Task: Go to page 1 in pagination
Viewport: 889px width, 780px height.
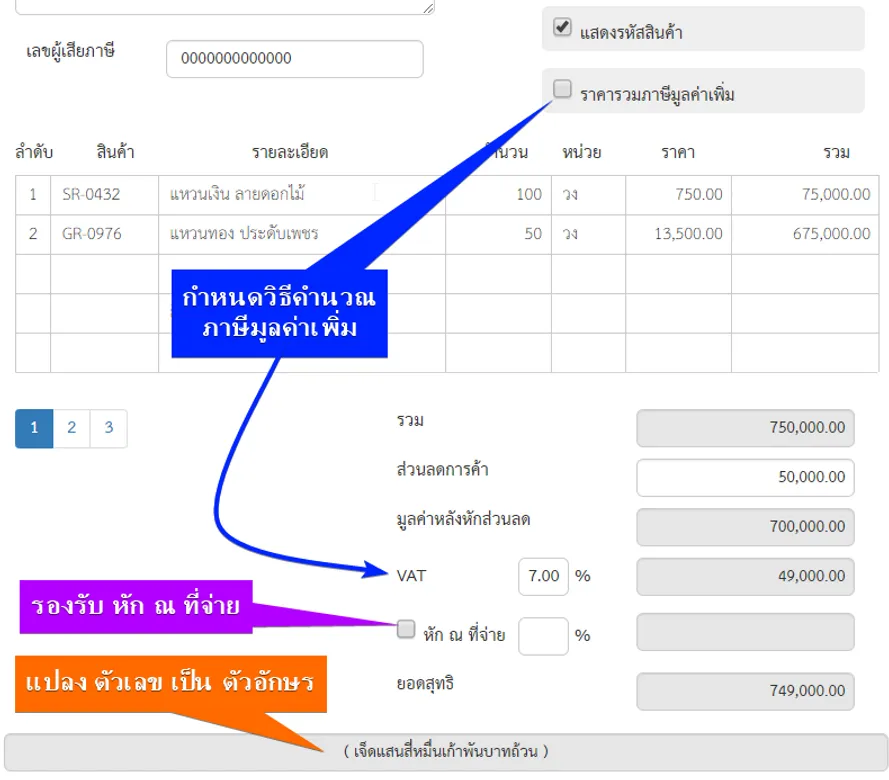Action: tap(34, 428)
